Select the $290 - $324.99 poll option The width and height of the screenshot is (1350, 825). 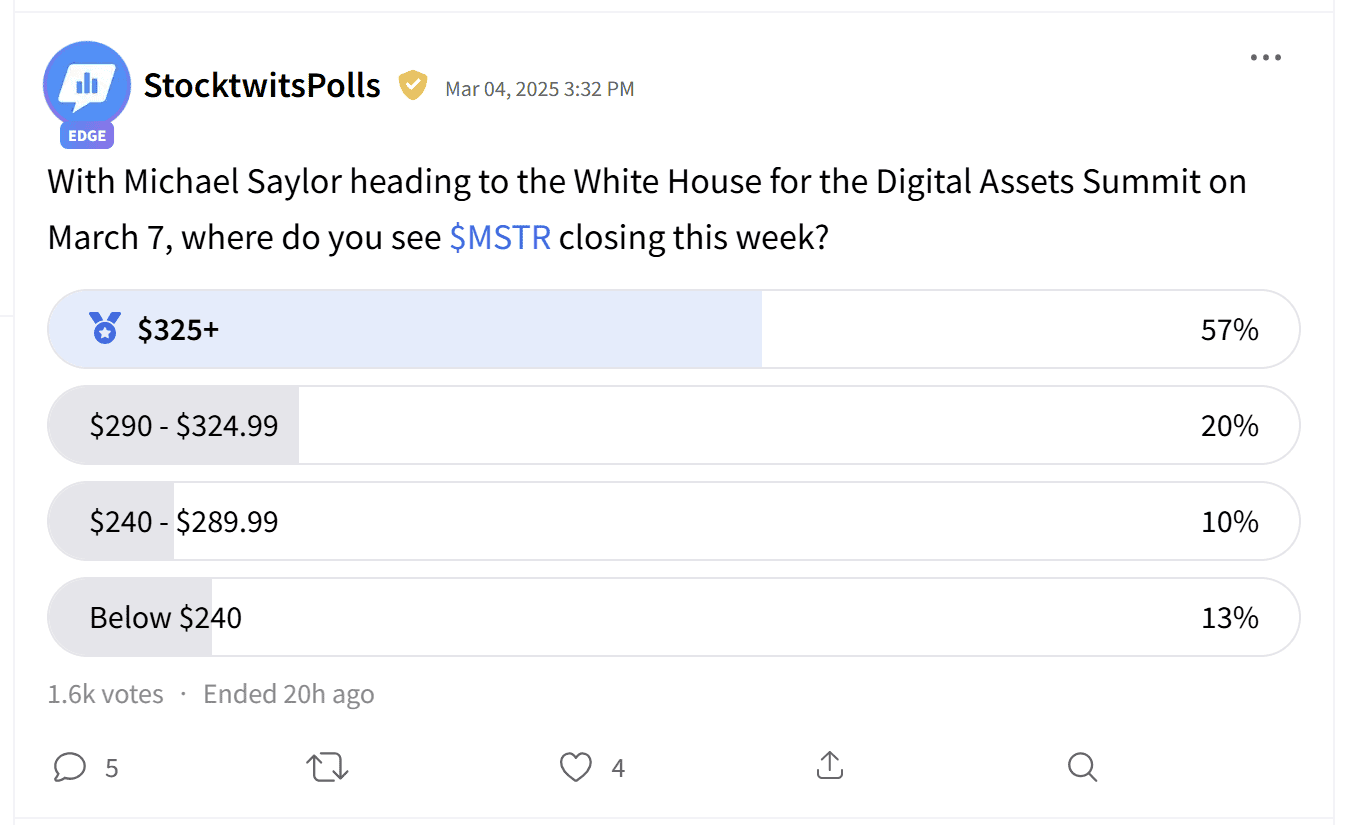pyautogui.click(x=673, y=426)
